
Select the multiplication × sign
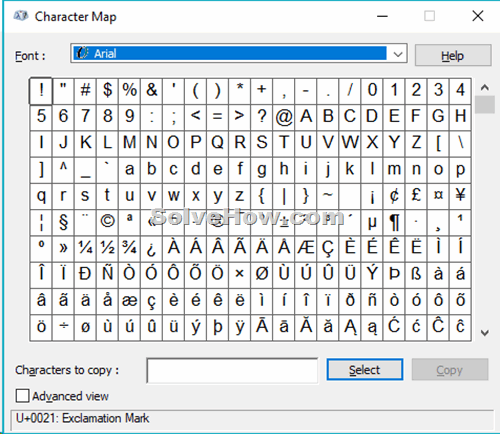point(240,275)
